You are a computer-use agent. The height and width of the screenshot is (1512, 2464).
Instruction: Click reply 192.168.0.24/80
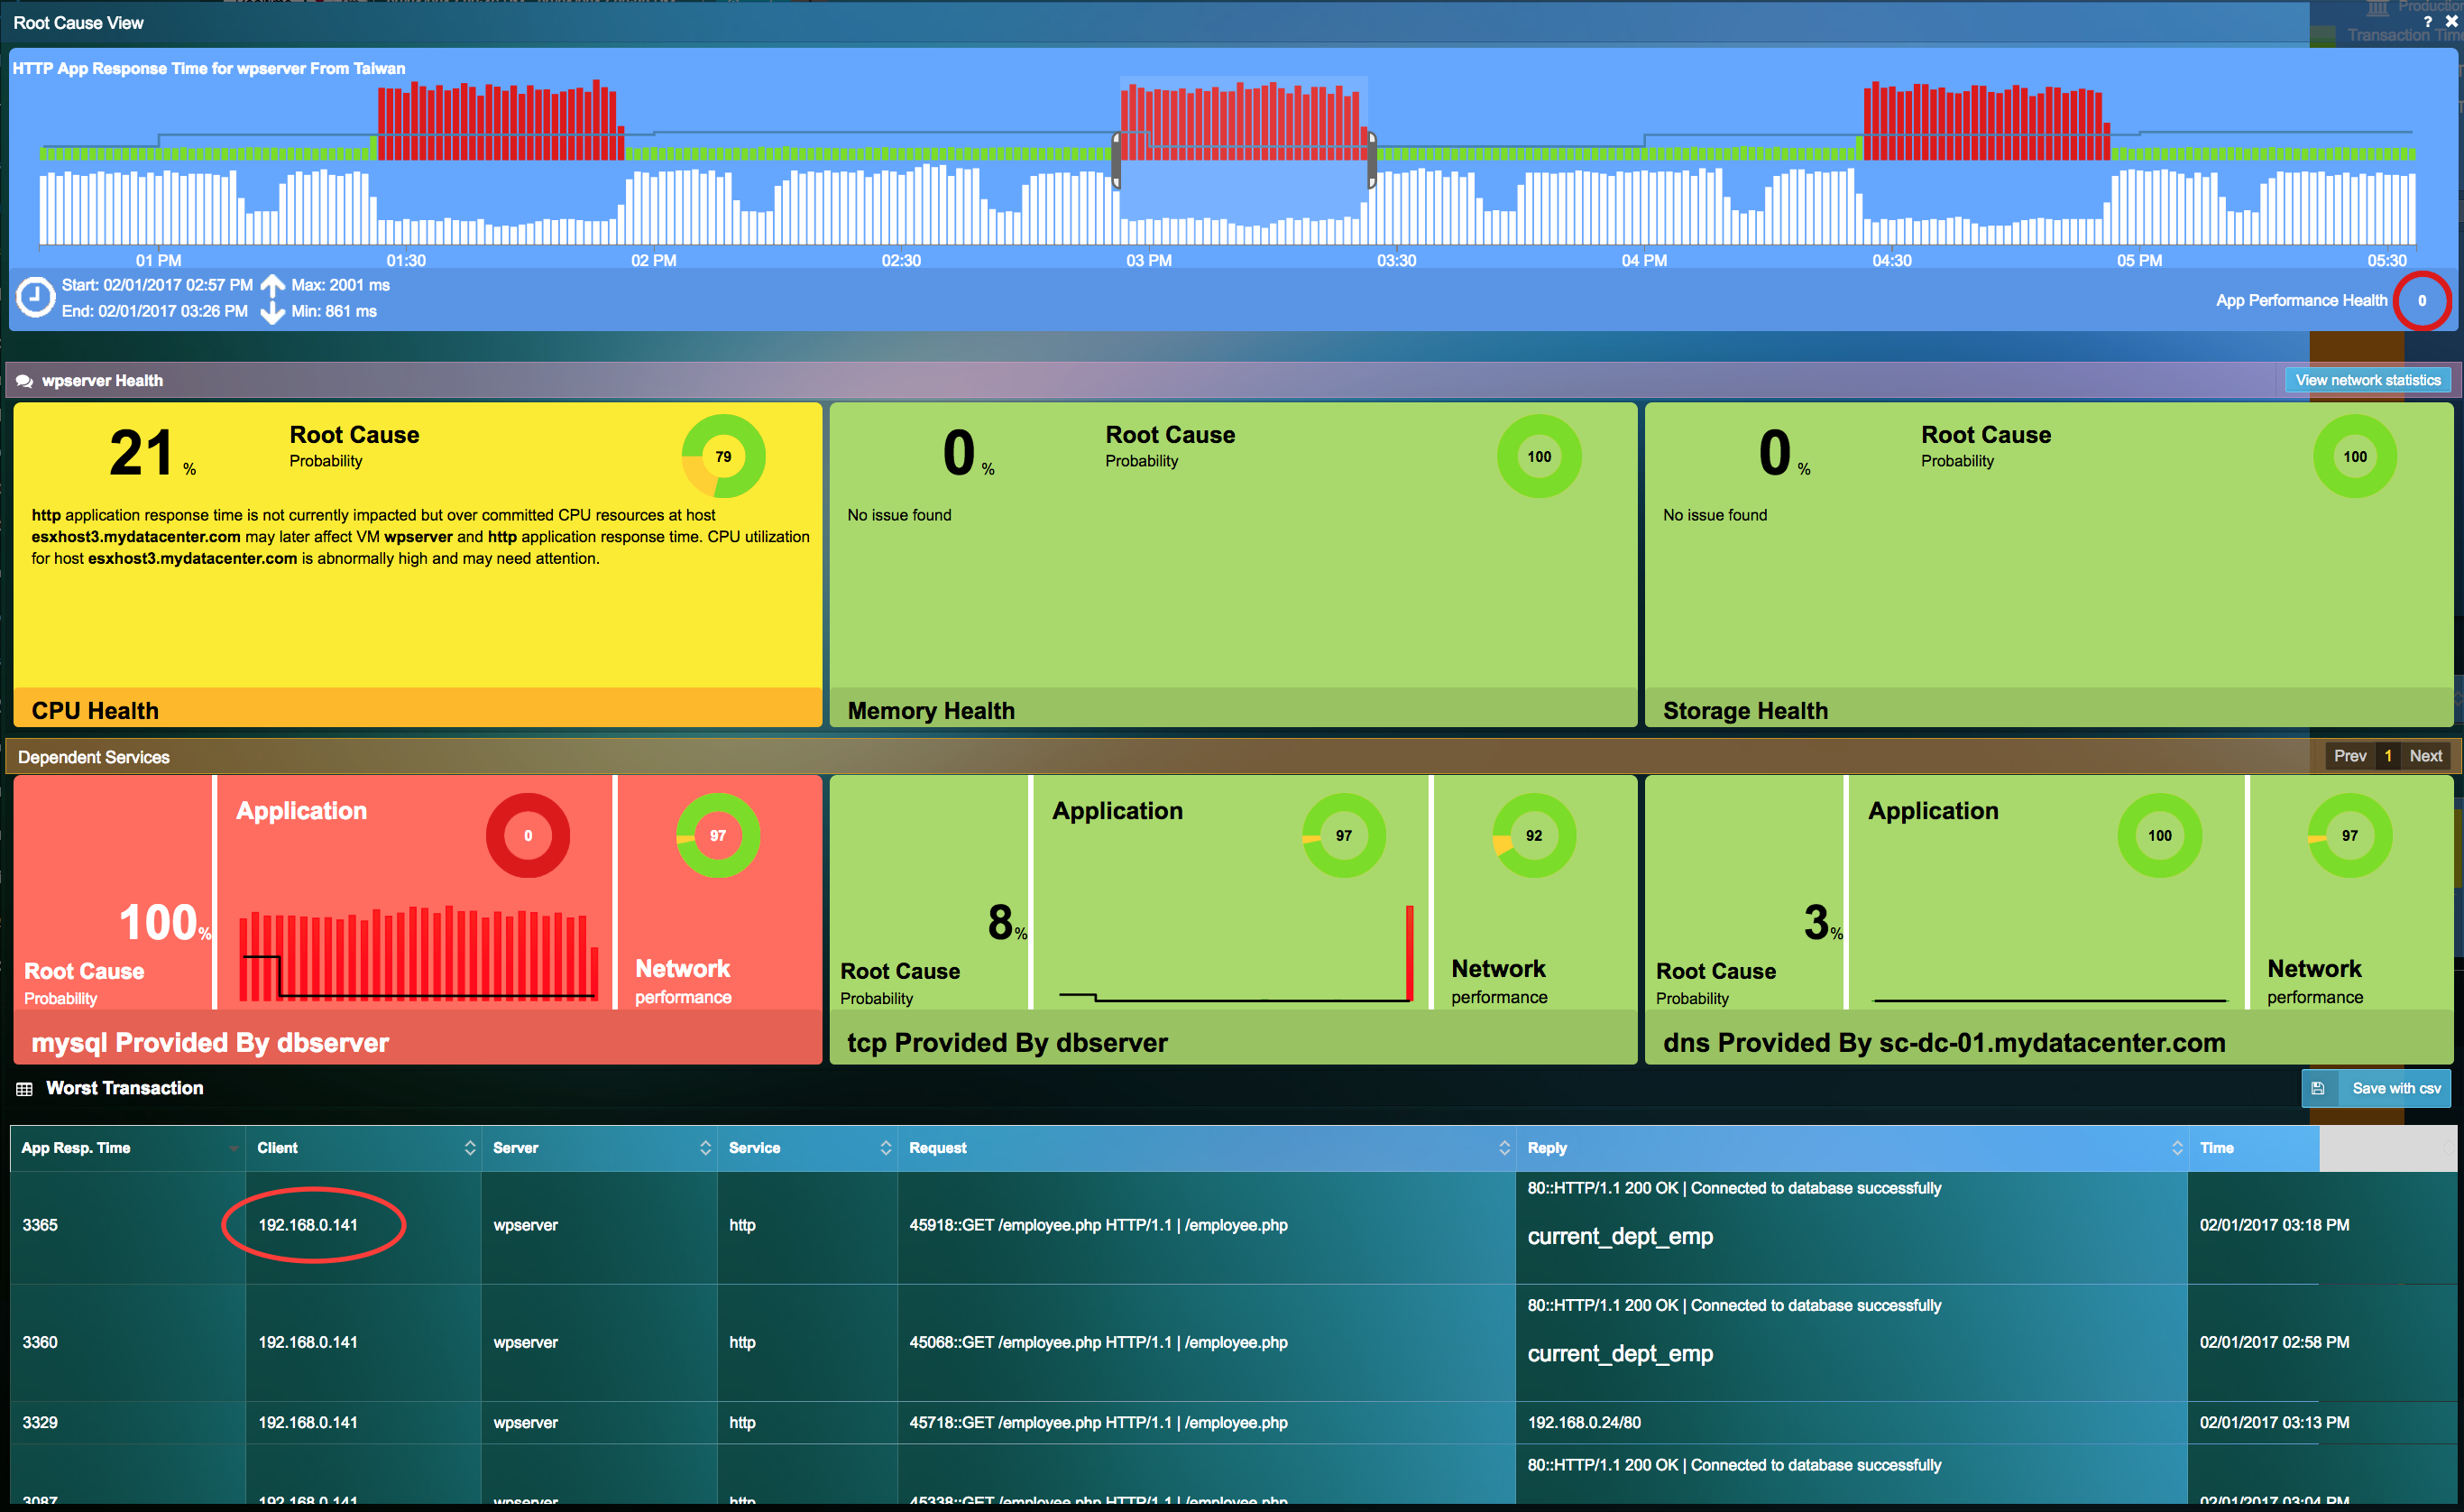(x=1584, y=1422)
